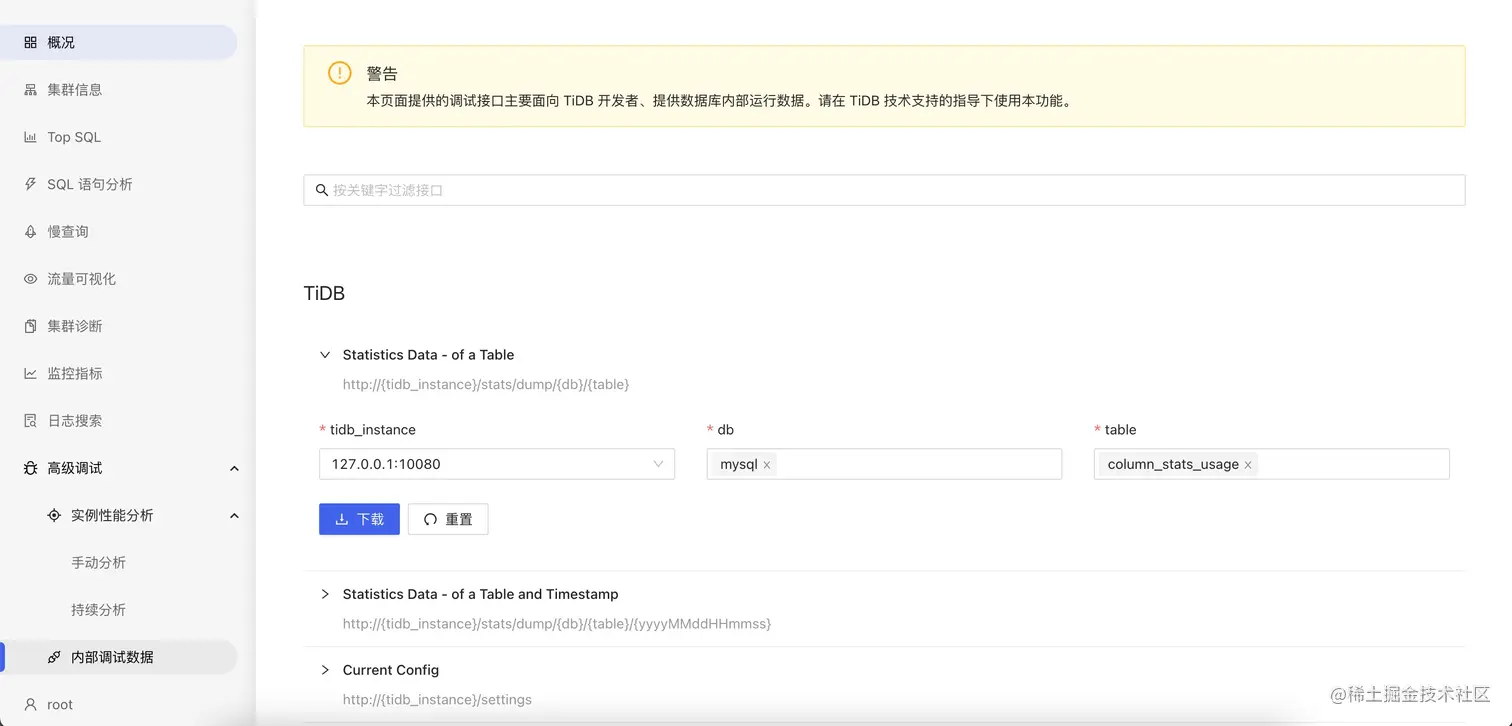Focus the 按关键字过滤接口 search field

884,190
